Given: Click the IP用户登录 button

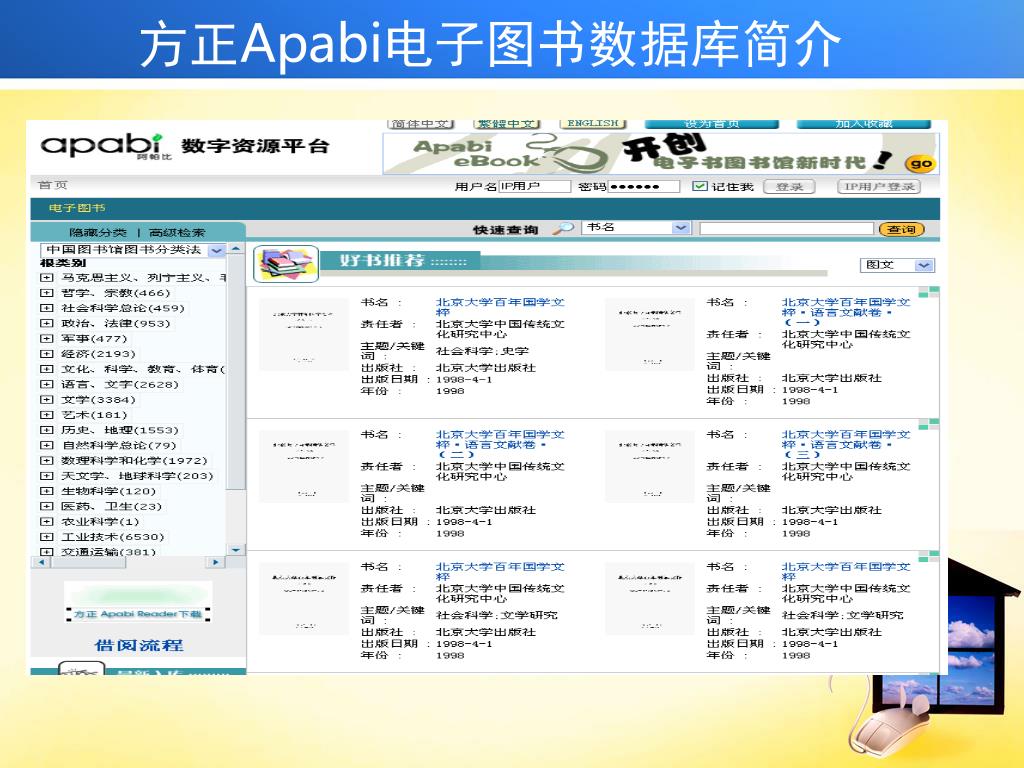Looking at the screenshot, I should point(879,187).
